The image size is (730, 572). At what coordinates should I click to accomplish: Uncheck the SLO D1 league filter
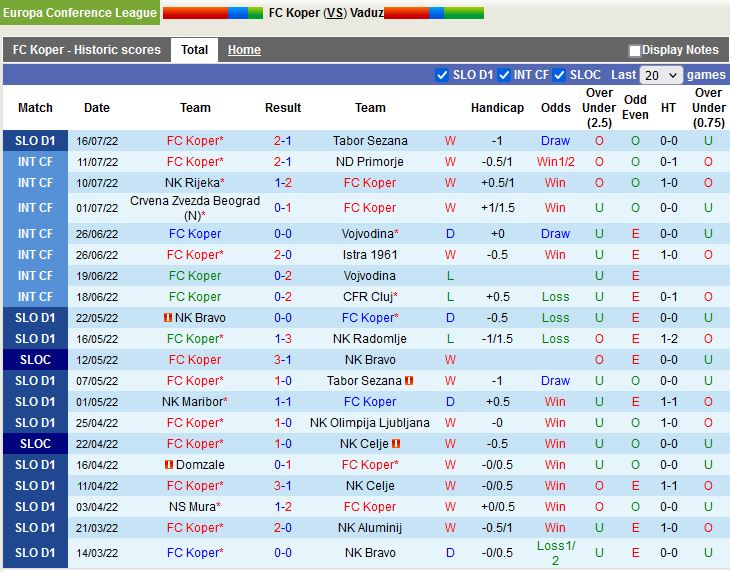click(441, 75)
